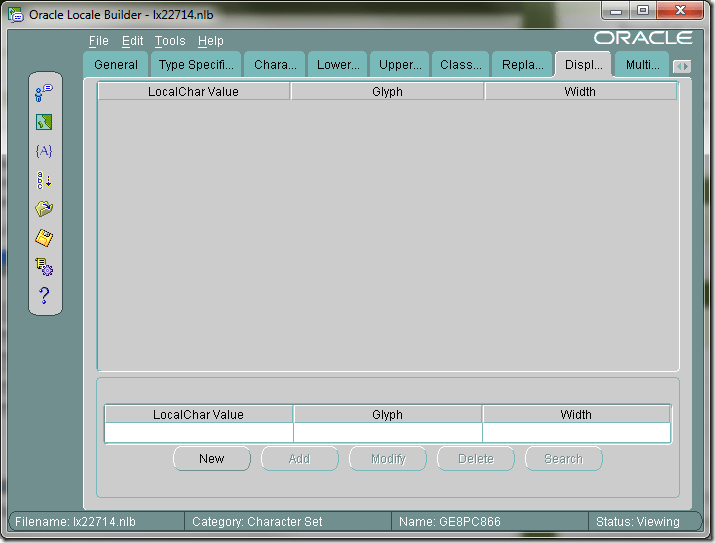Screen dimensions: 715x543
Task: Click upper table Width column header
Action: click(580, 92)
